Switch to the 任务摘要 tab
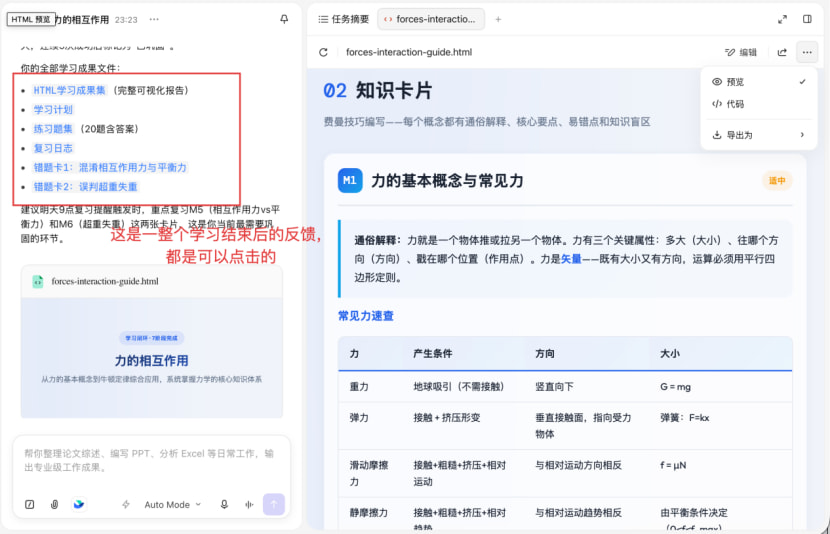Image resolution: width=830 pixels, height=534 pixels. pos(344,19)
